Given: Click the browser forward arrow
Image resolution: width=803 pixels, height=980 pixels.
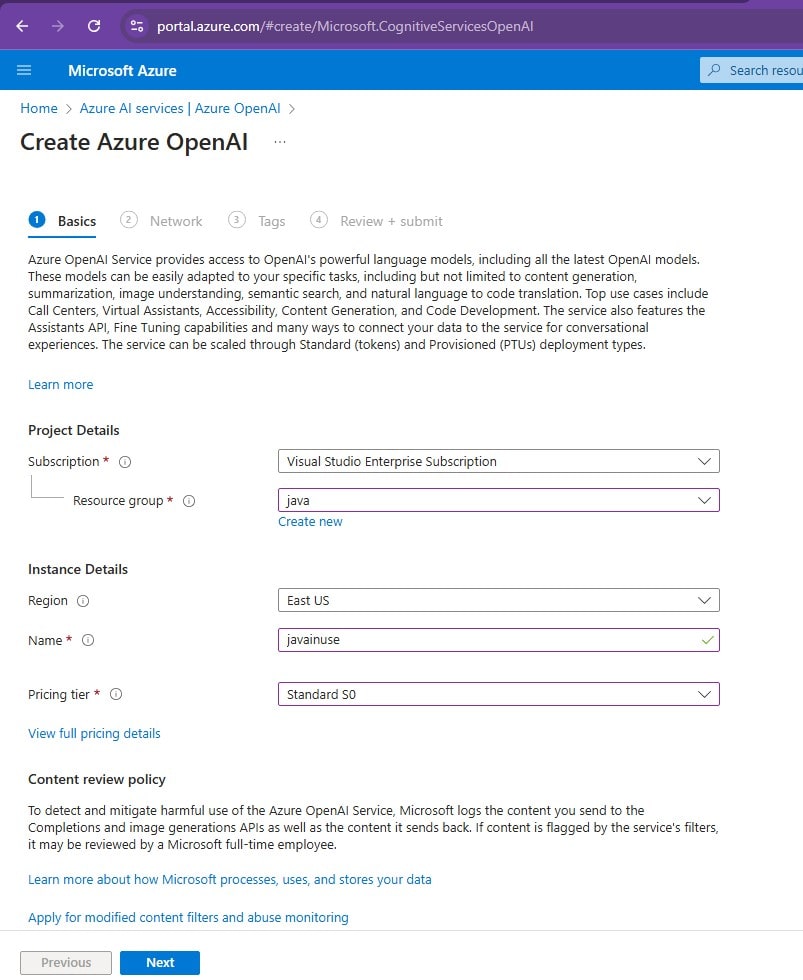Looking at the screenshot, I should [x=58, y=26].
